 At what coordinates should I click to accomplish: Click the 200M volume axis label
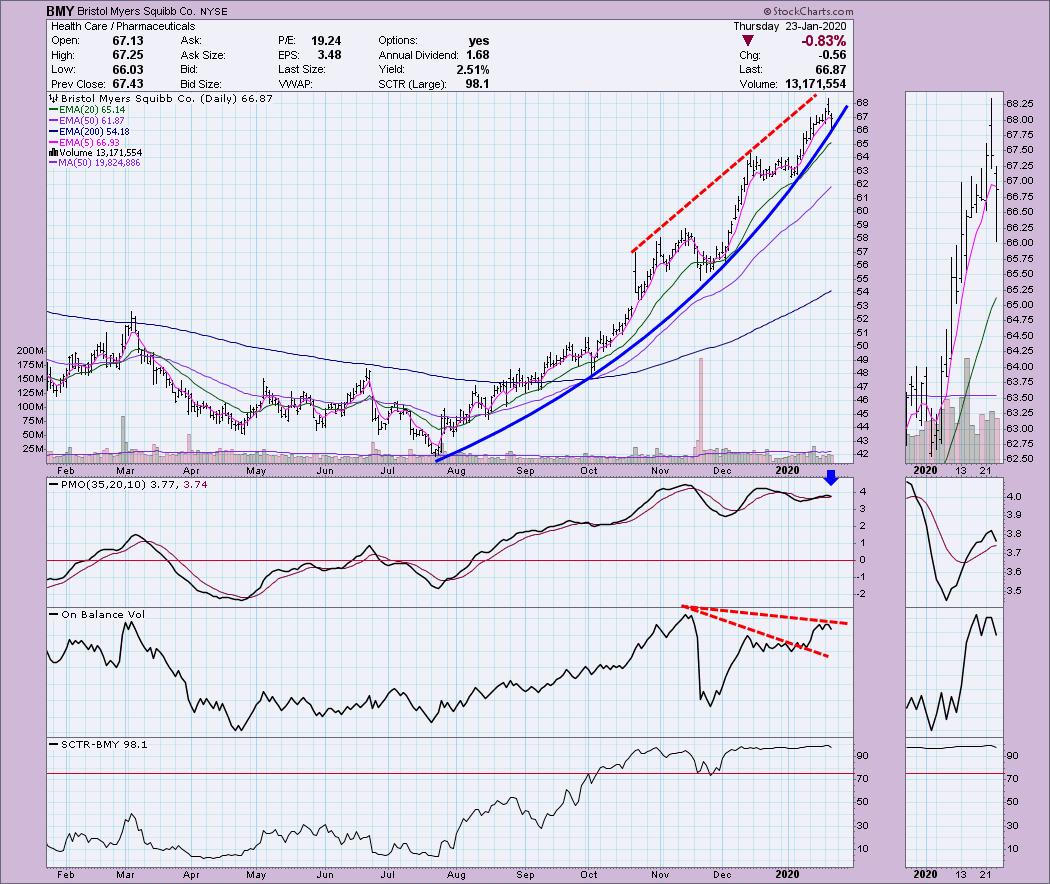(31, 350)
